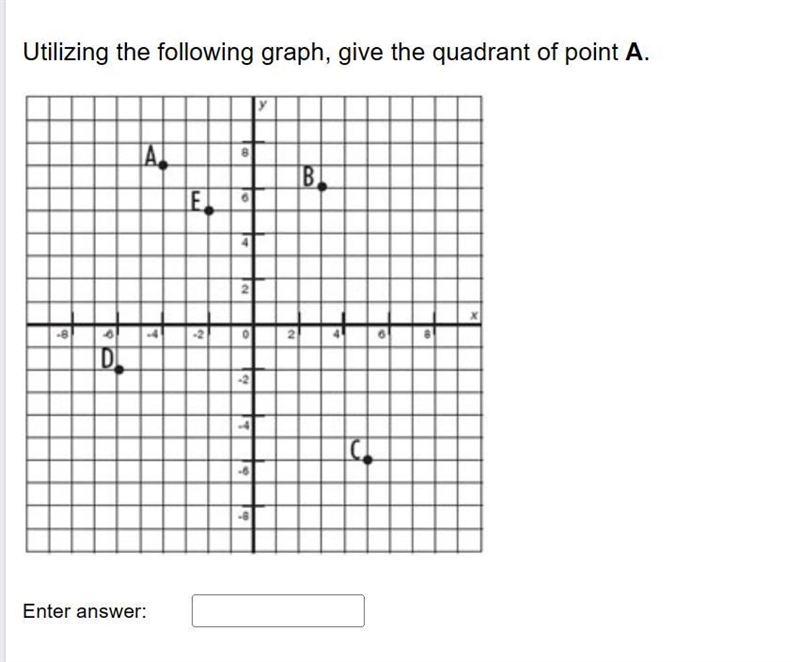Click the Enter answer label text
Screen dimensions: 800x662
(85, 611)
